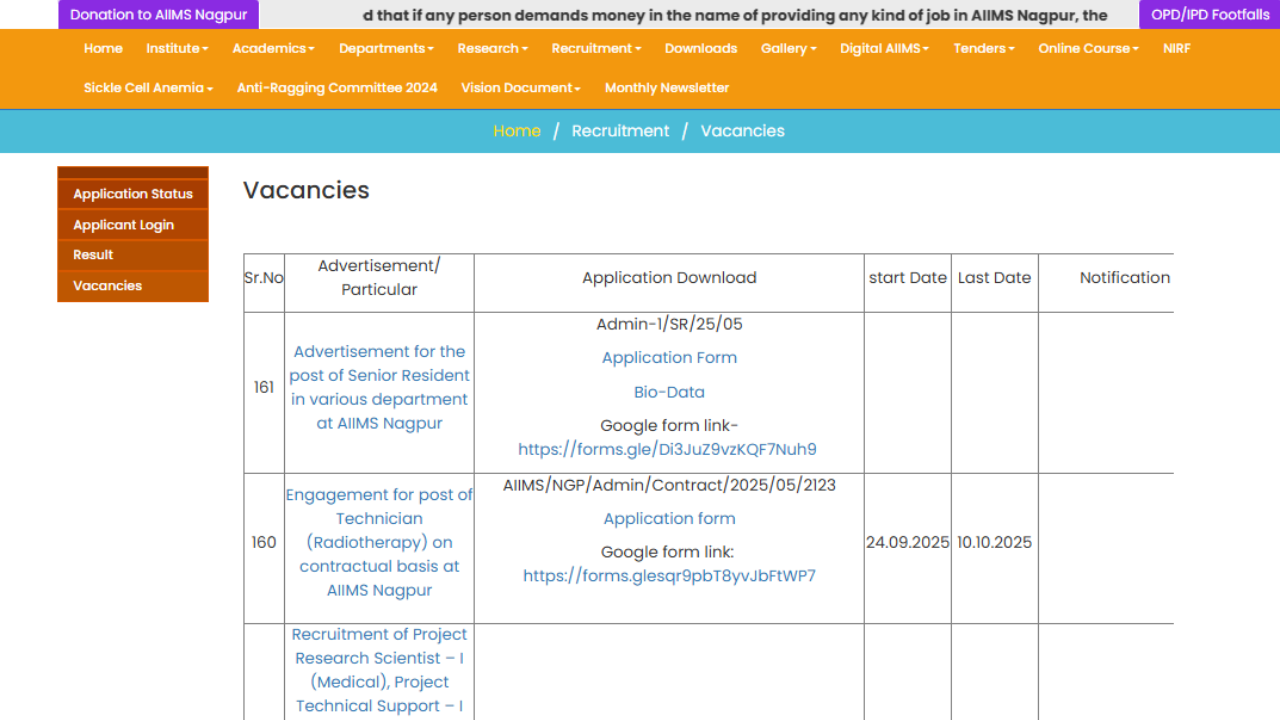Open the Institute dropdown menu
1280x720 pixels.
(x=177, y=48)
